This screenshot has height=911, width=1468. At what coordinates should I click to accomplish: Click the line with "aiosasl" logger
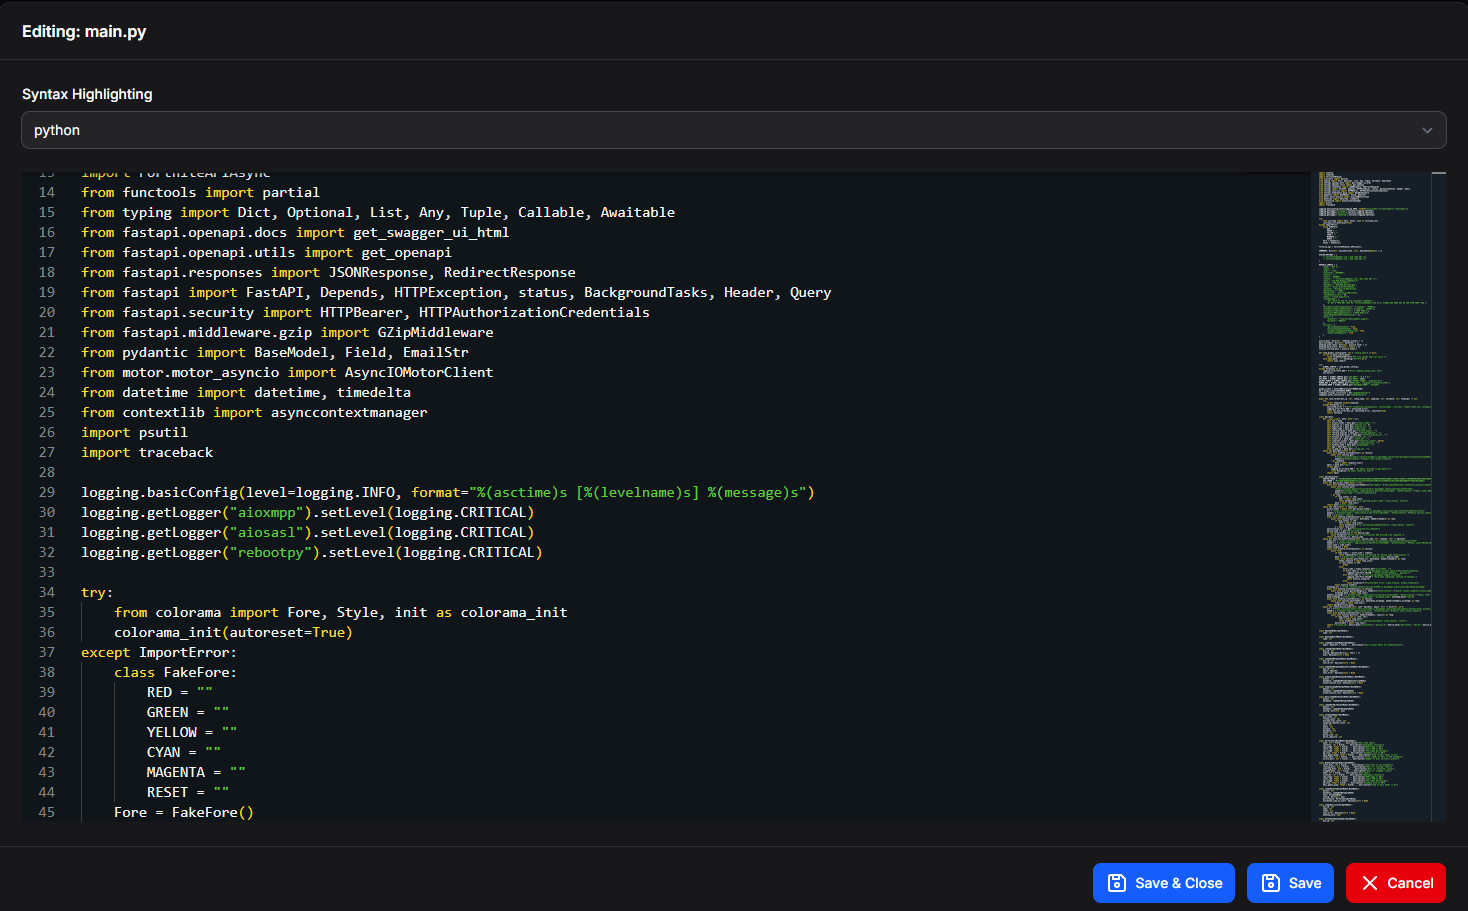point(308,532)
